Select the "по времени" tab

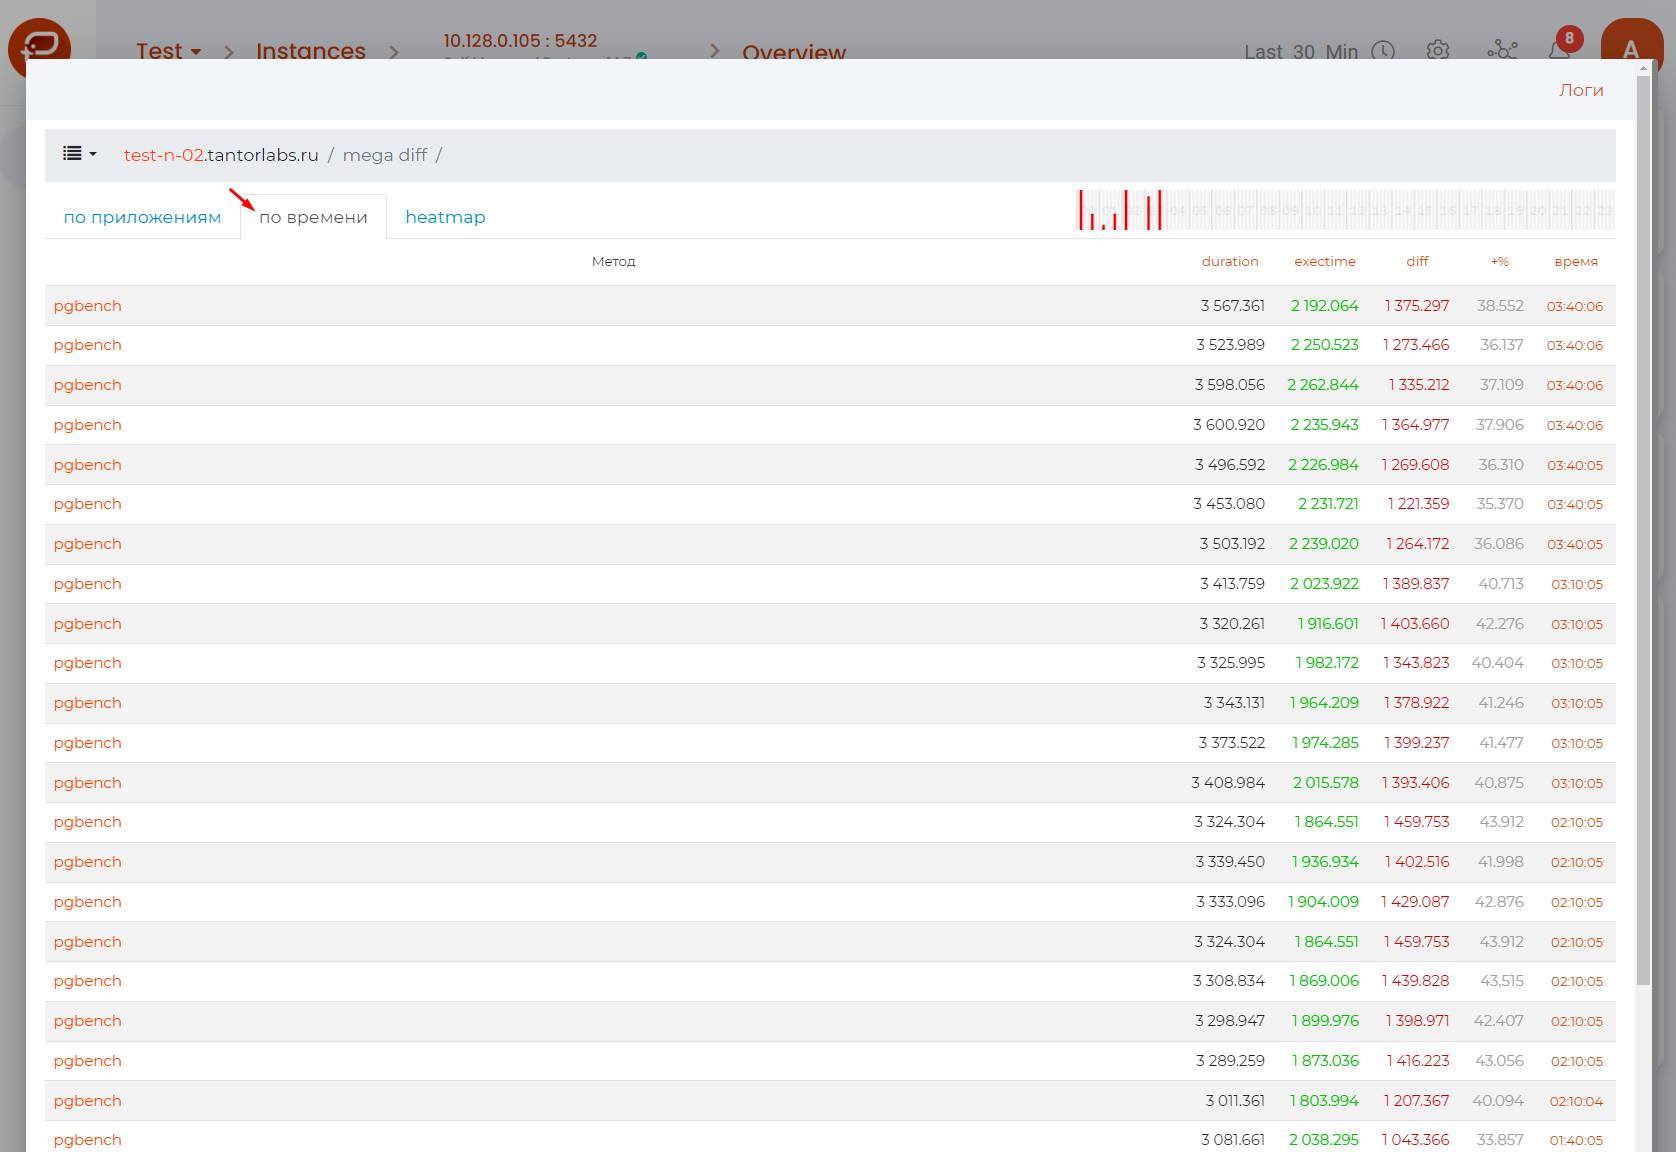point(313,217)
